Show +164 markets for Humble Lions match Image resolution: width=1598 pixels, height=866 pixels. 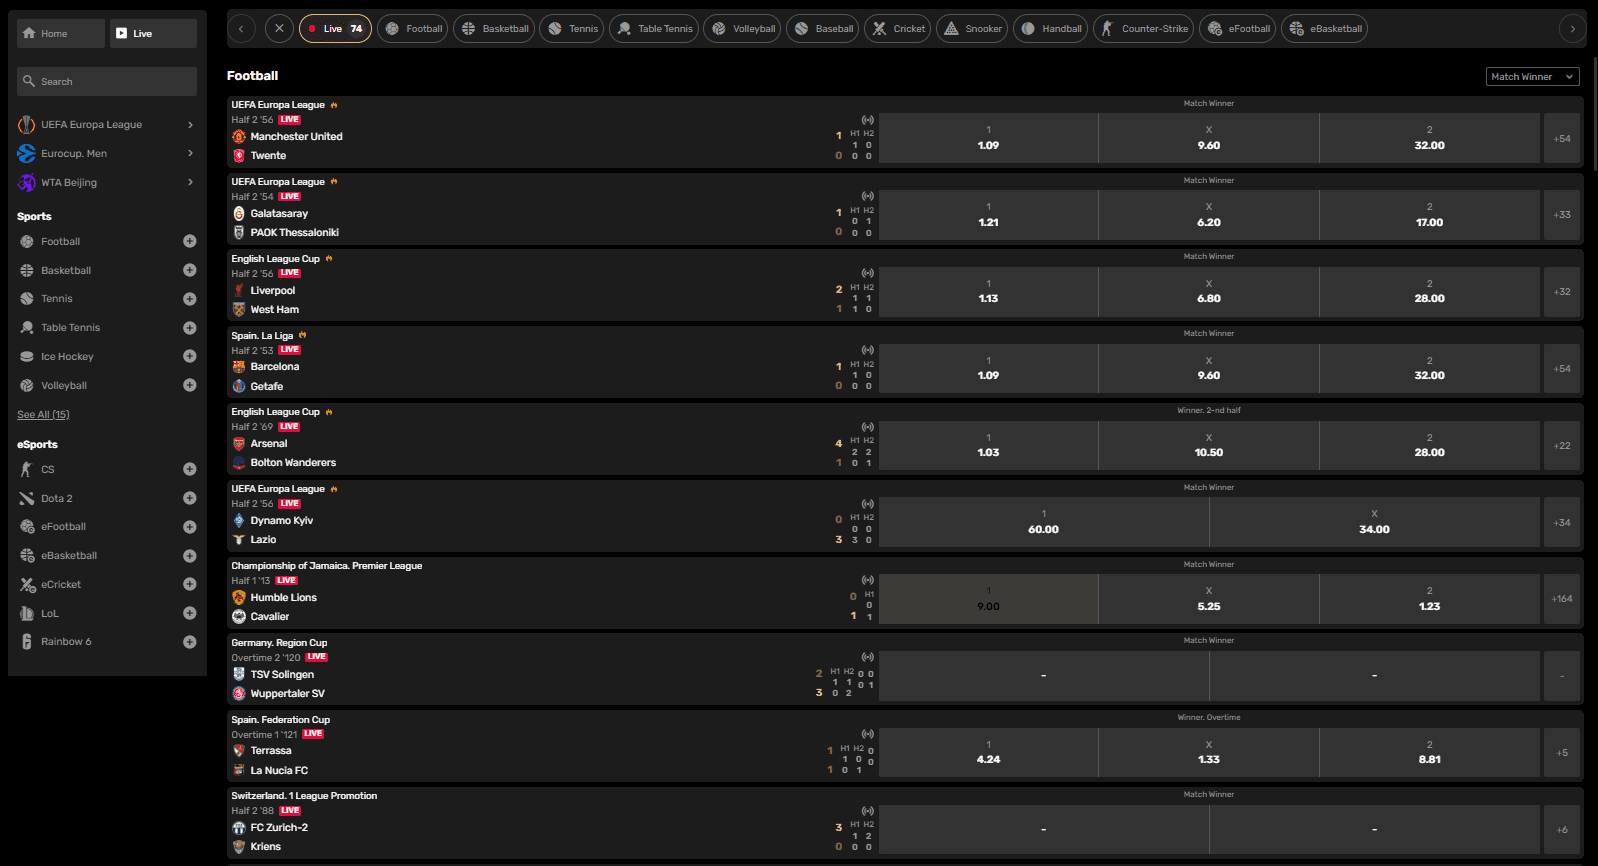(1562, 599)
